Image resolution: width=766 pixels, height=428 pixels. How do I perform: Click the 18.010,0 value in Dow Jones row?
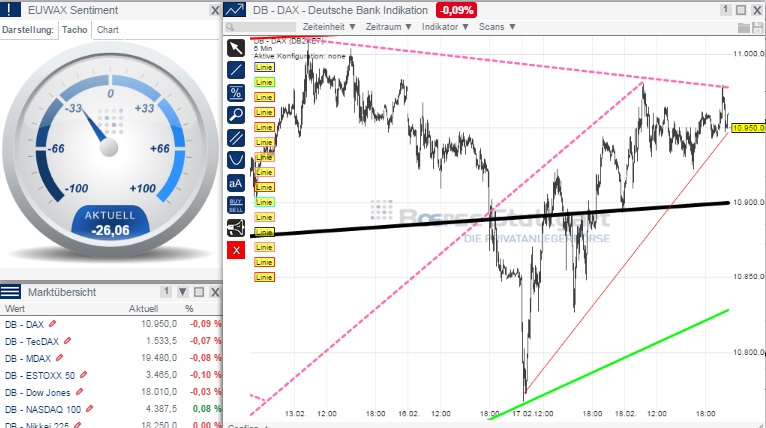click(x=159, y=392)
